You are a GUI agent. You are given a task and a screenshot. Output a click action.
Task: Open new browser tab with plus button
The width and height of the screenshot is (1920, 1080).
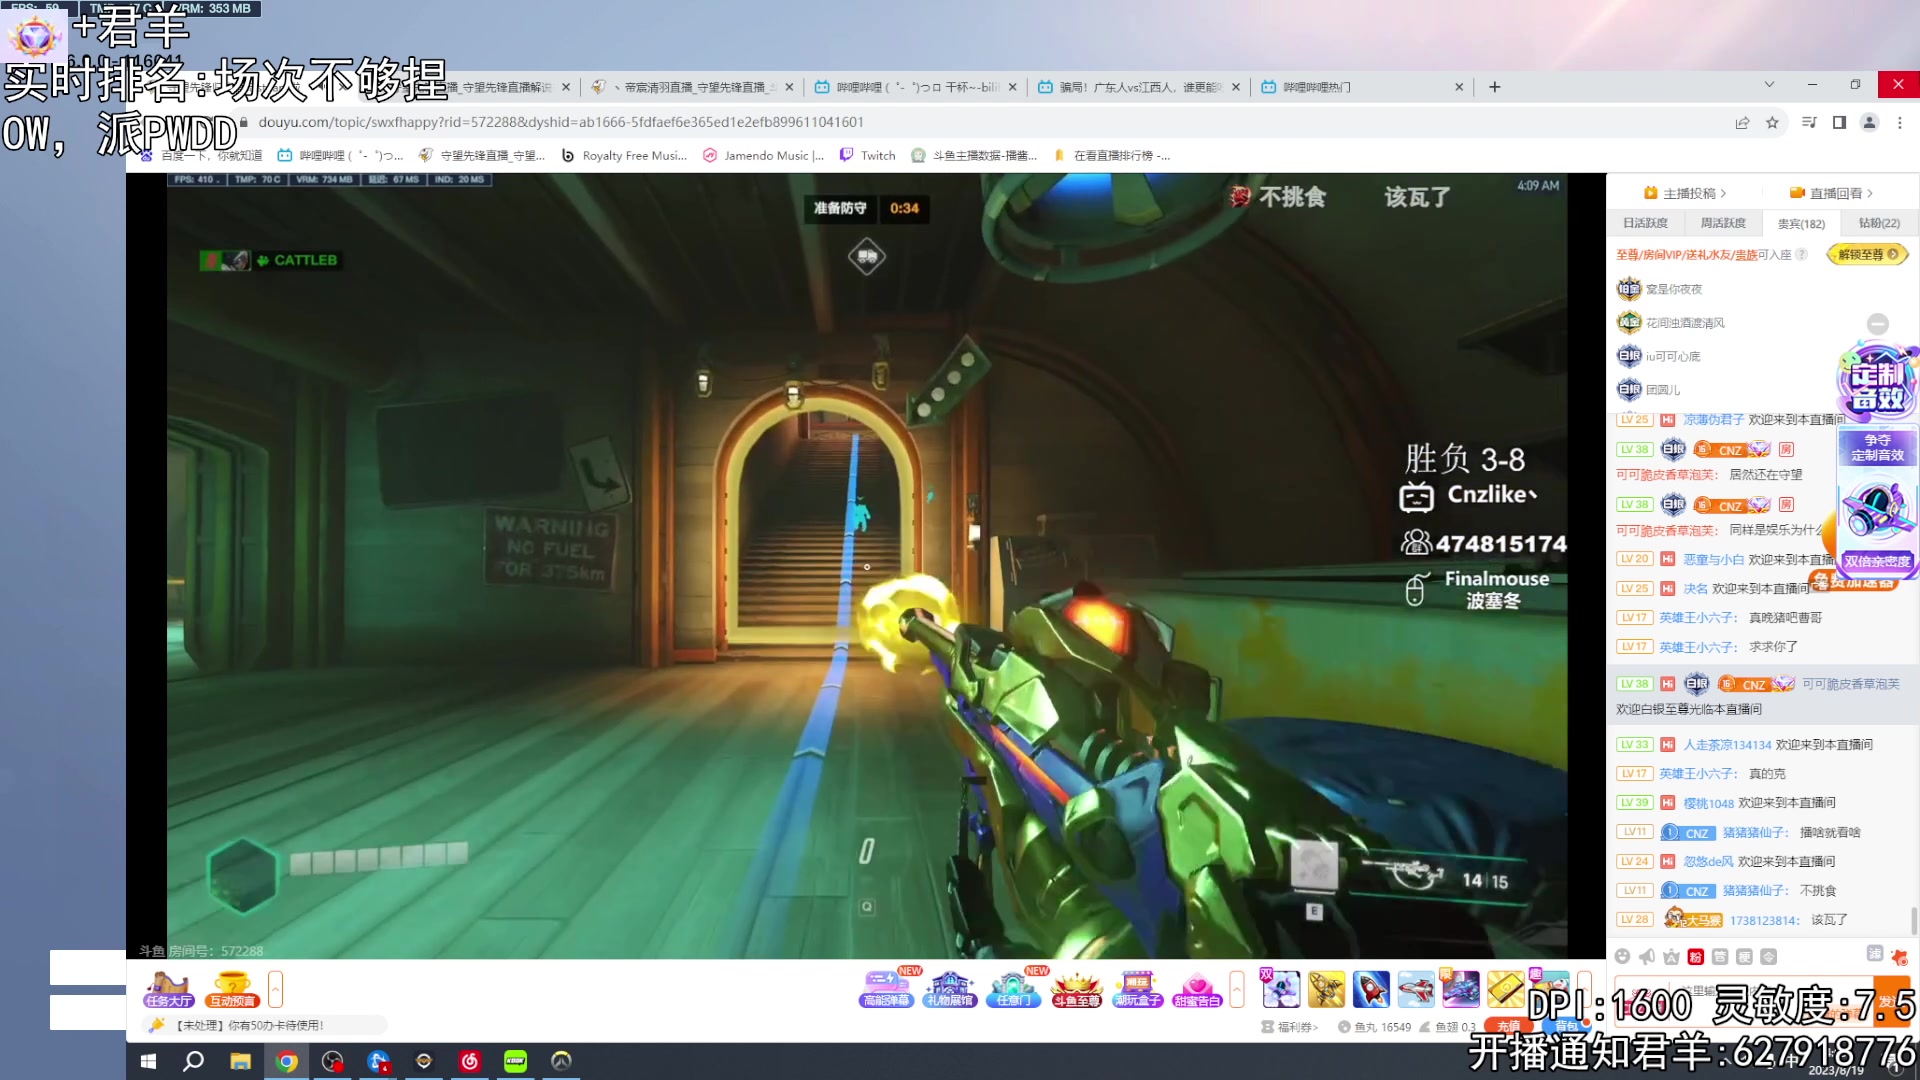coord(1494,87)
